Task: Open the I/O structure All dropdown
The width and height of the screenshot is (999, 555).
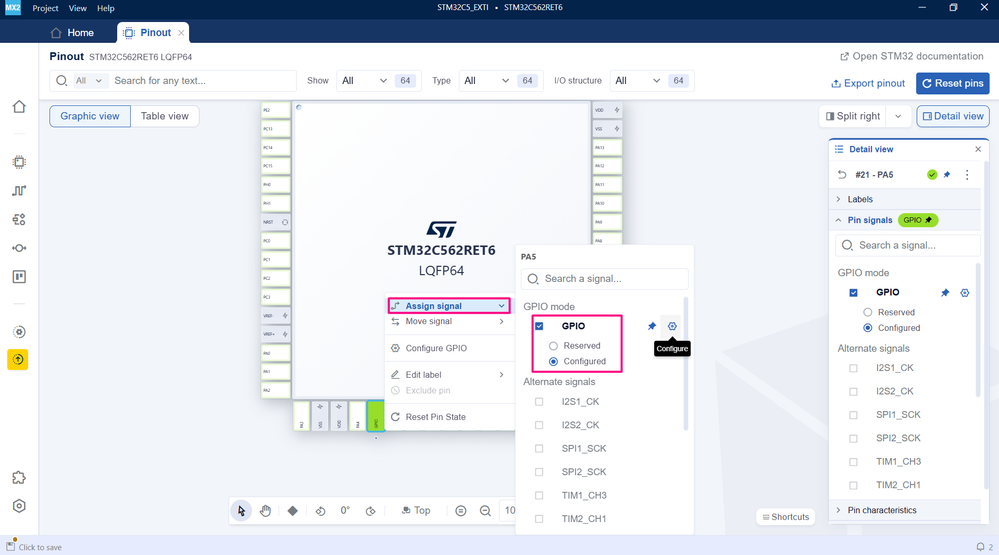Action: click(638, 81)
